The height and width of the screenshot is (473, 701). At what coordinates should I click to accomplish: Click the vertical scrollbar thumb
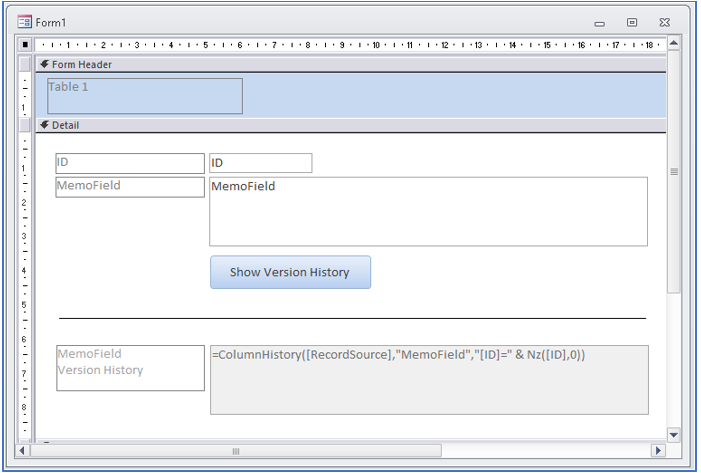tap(674, 172)
